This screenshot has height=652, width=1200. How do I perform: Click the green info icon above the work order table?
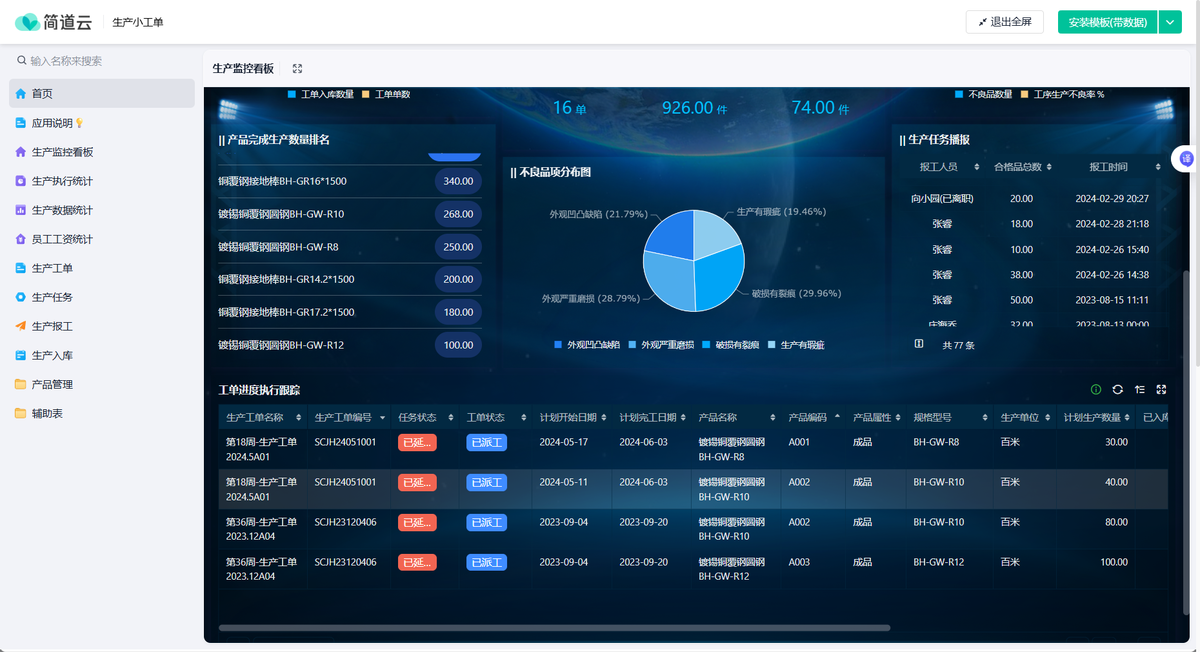tap(1096, 390)
